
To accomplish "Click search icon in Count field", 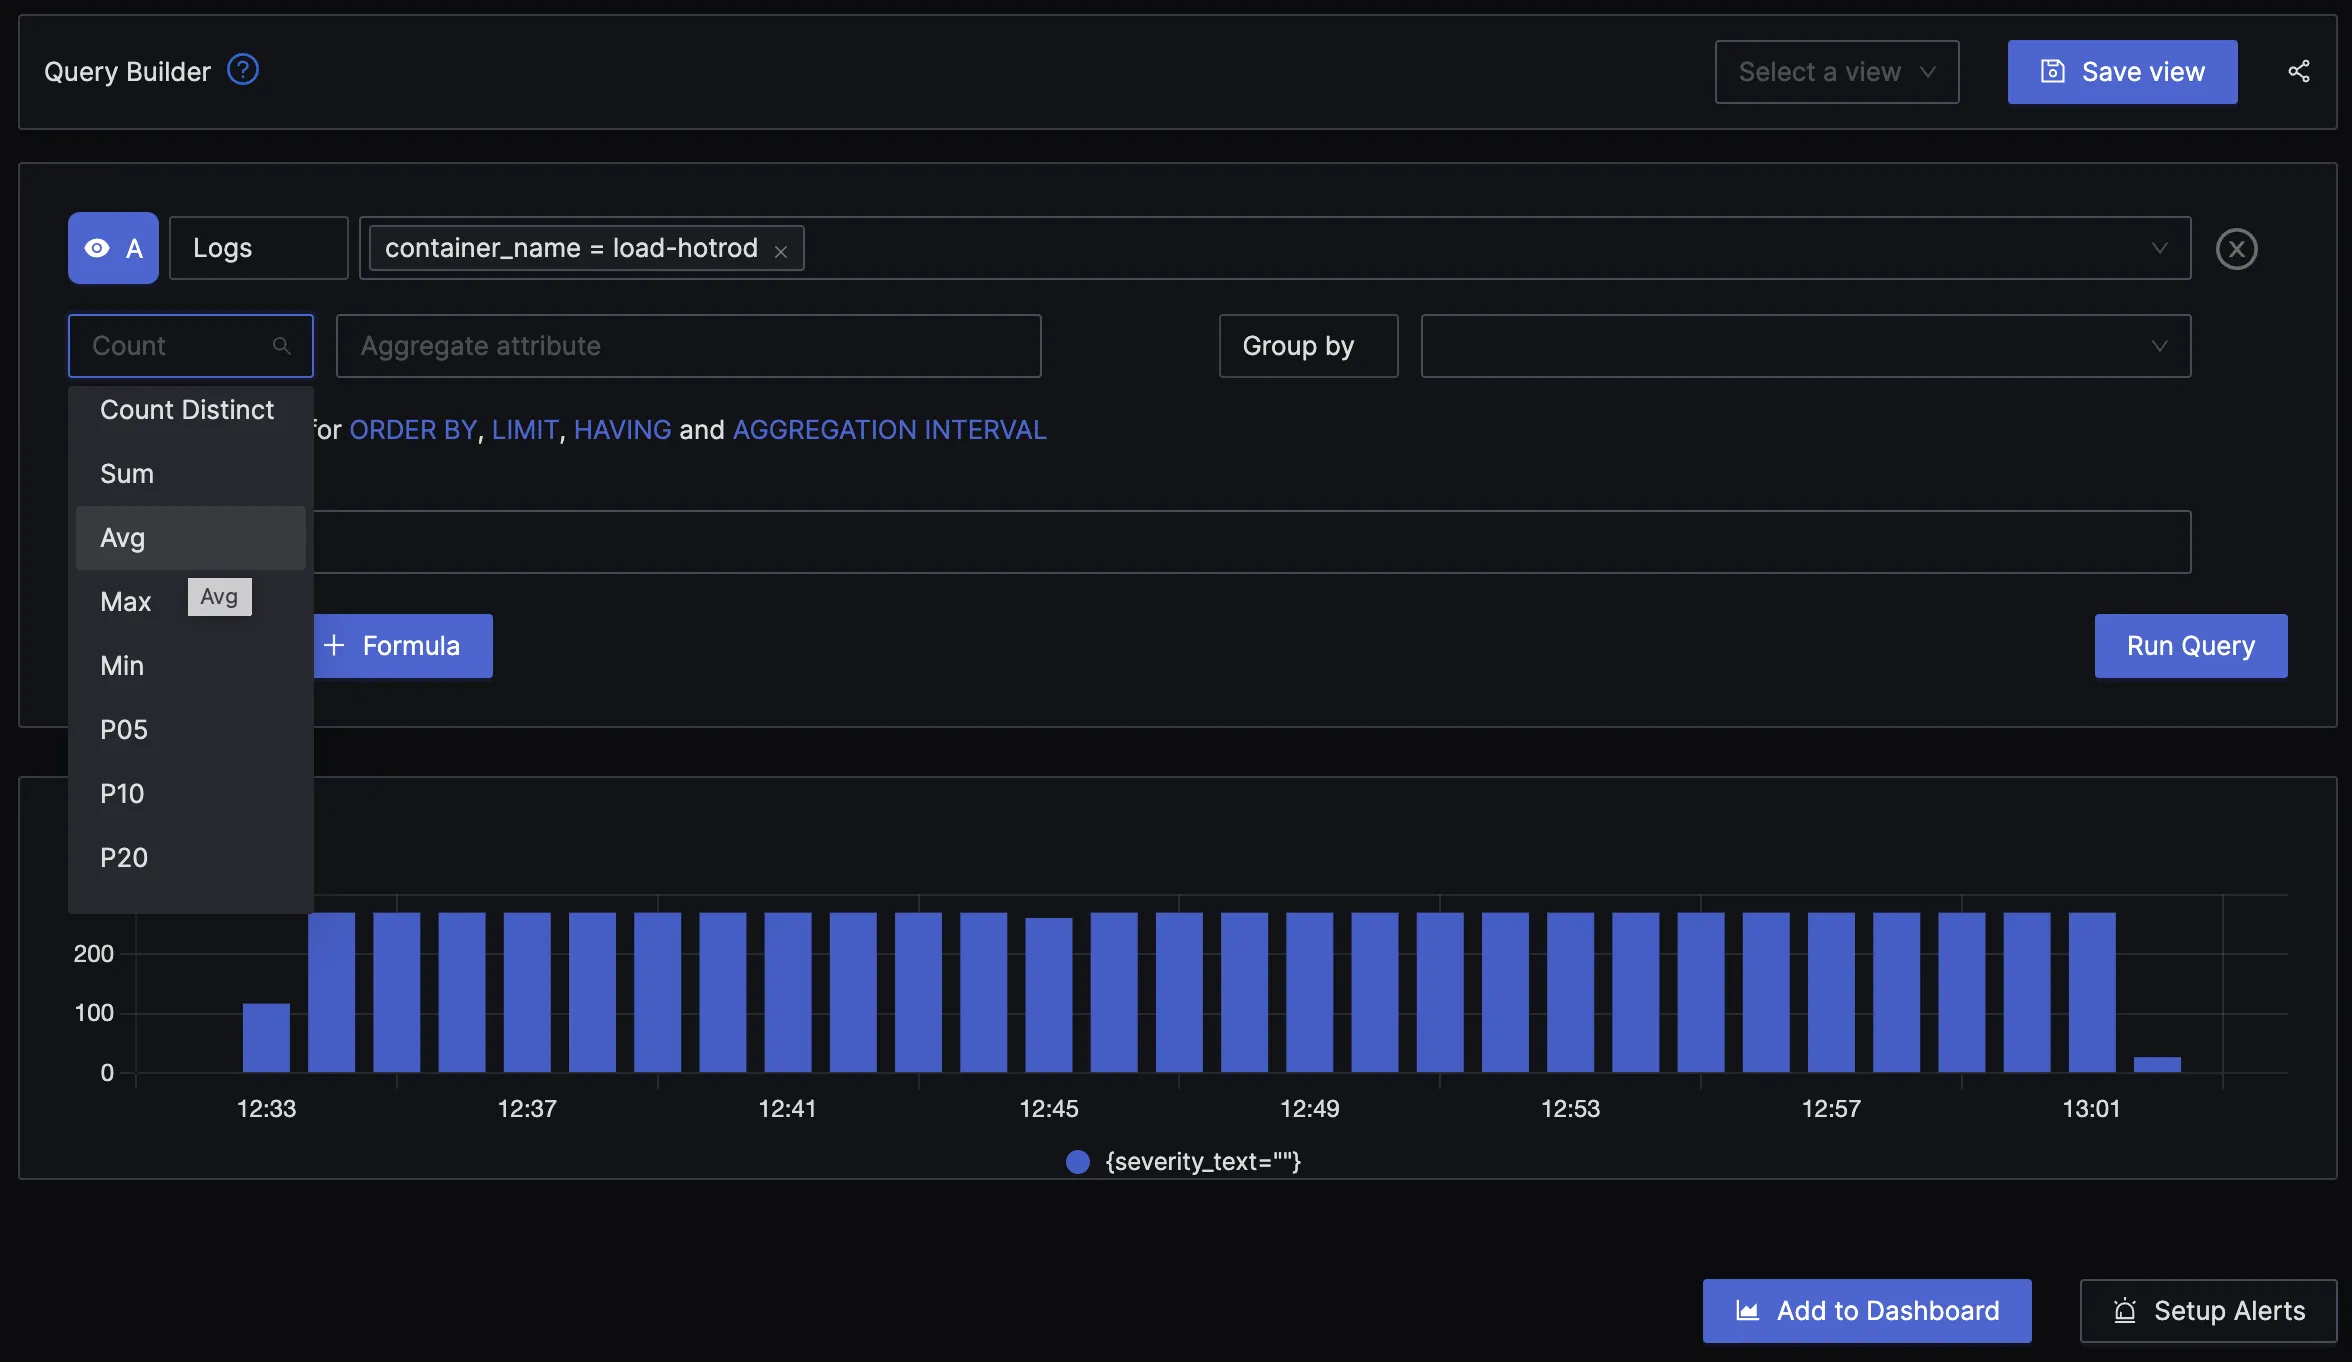I will pos(282,346).
